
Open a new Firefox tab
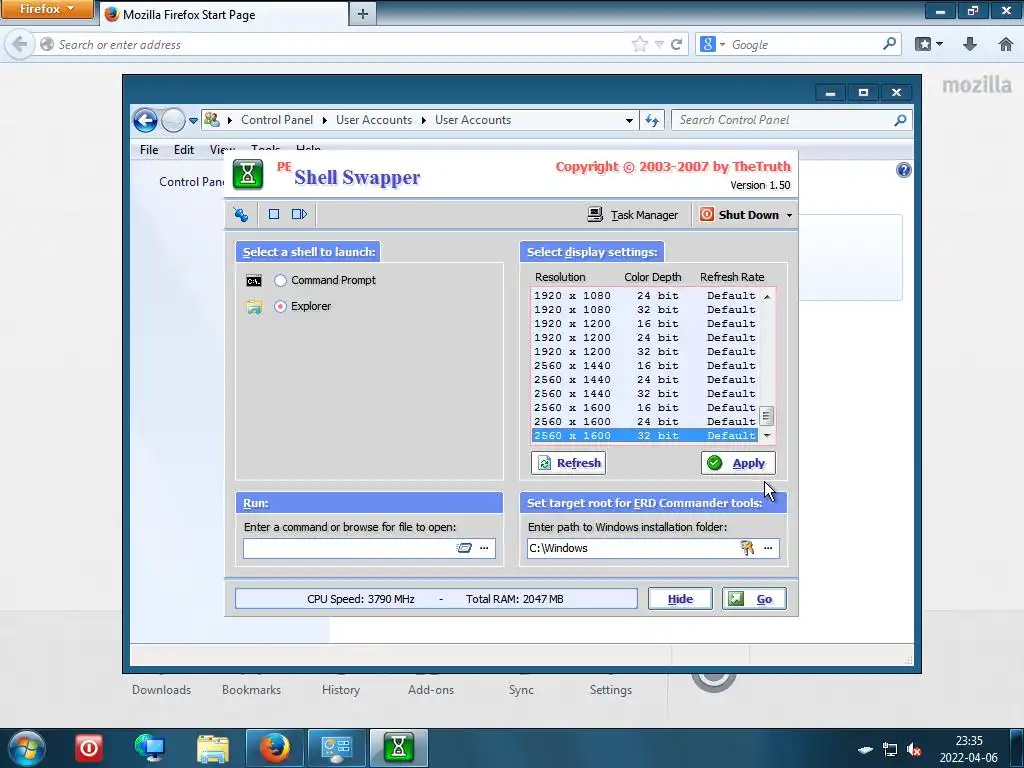tap(362, 14)
